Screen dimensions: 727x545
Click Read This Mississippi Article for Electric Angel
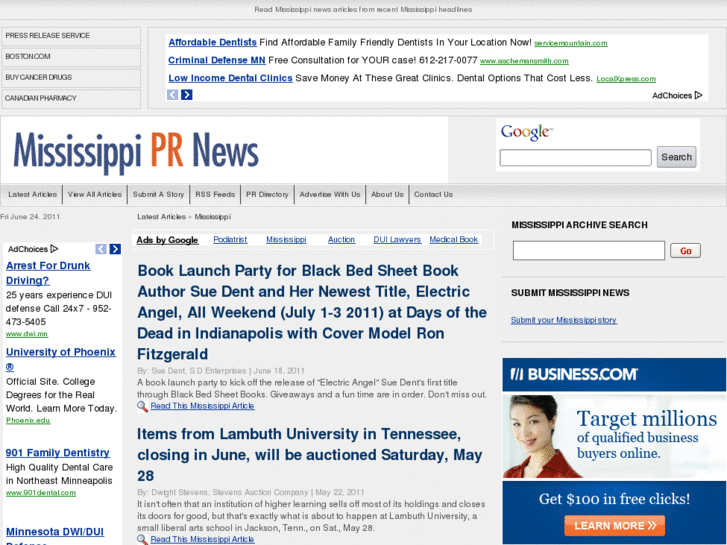(203, 406)
